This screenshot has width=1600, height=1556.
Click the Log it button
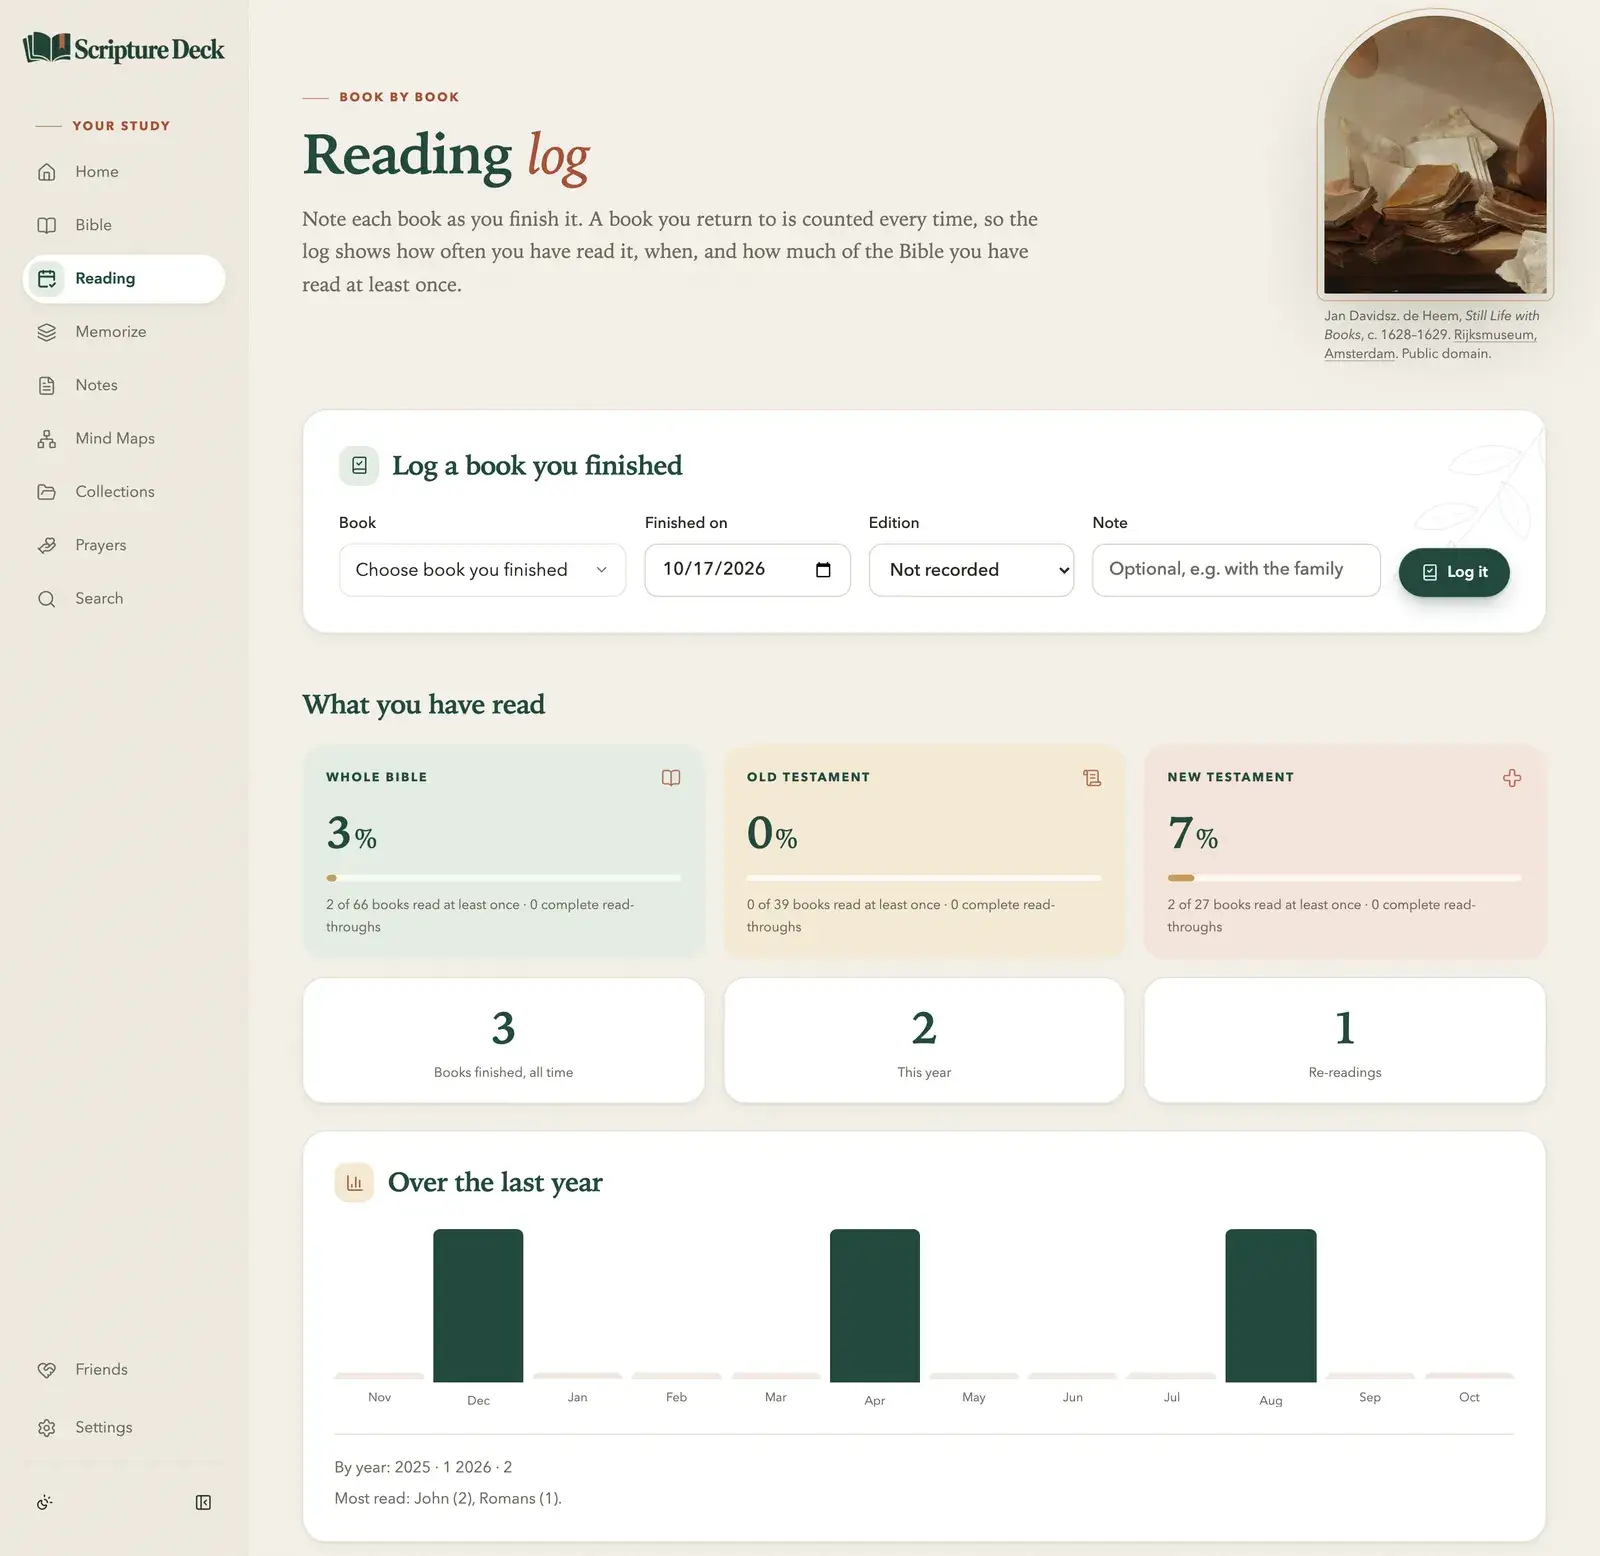pos(1454,572)
